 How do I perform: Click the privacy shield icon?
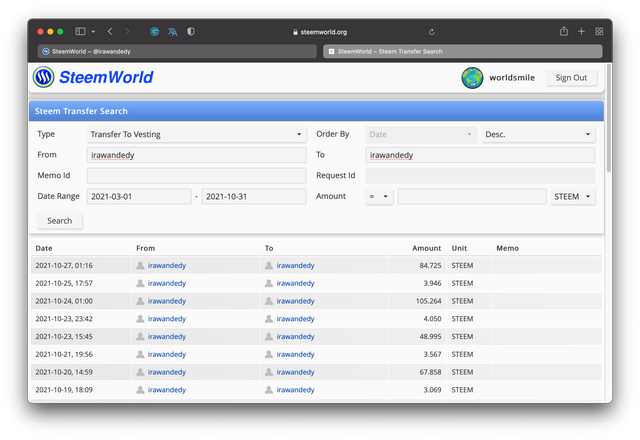(x=191, y=31)
